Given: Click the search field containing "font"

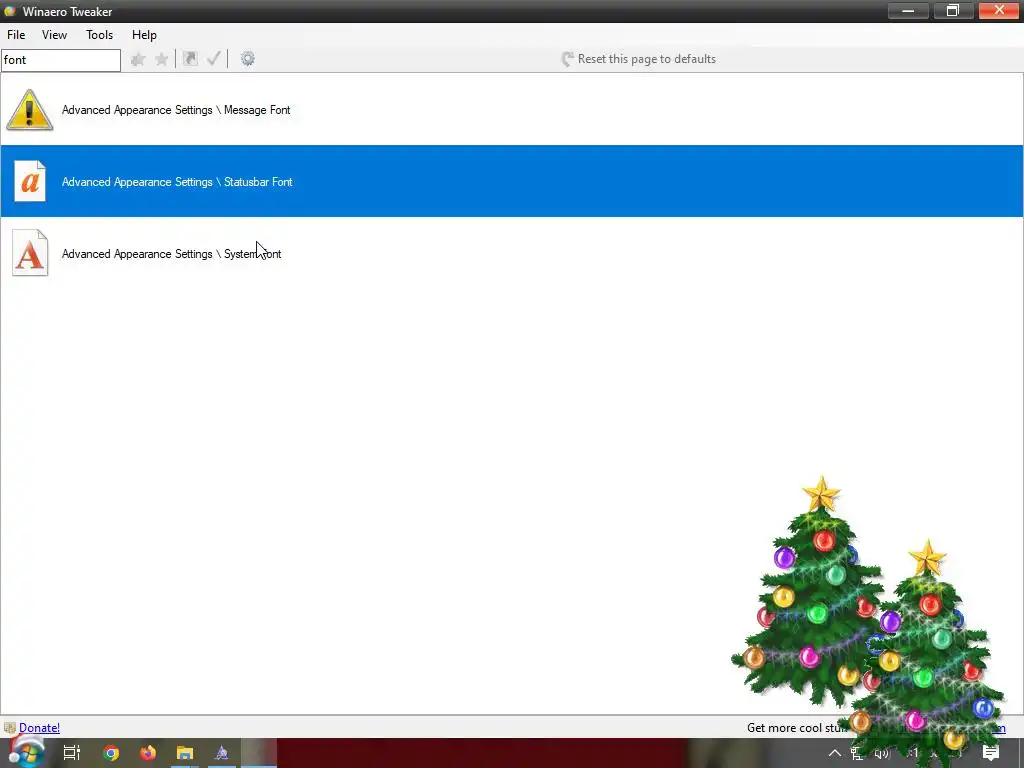Looking at the screenshot, I should (x=61, y=60).
